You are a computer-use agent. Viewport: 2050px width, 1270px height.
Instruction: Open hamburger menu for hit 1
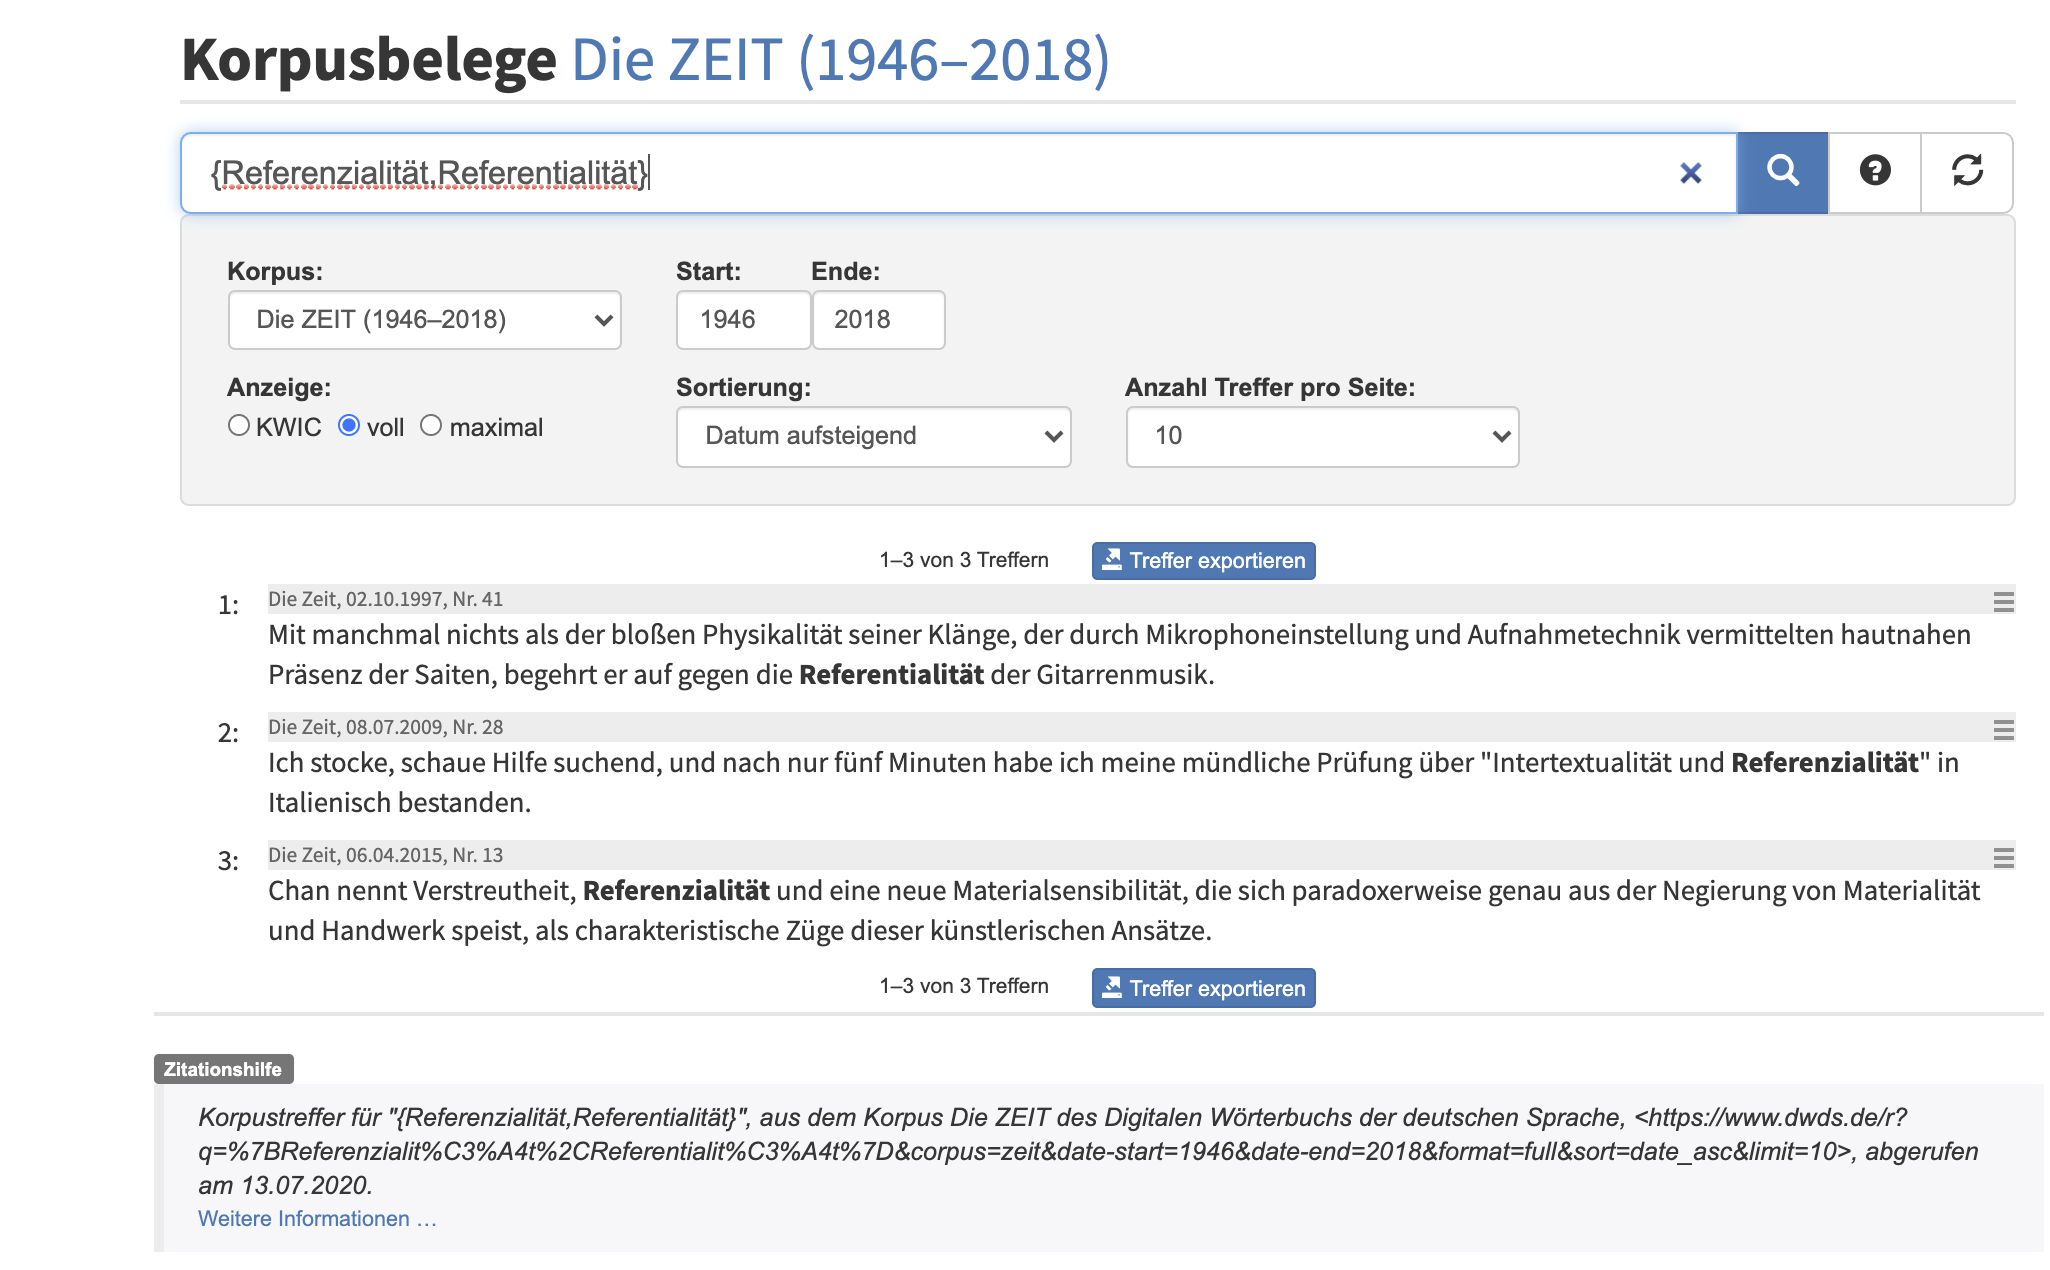click(2003, 602)
